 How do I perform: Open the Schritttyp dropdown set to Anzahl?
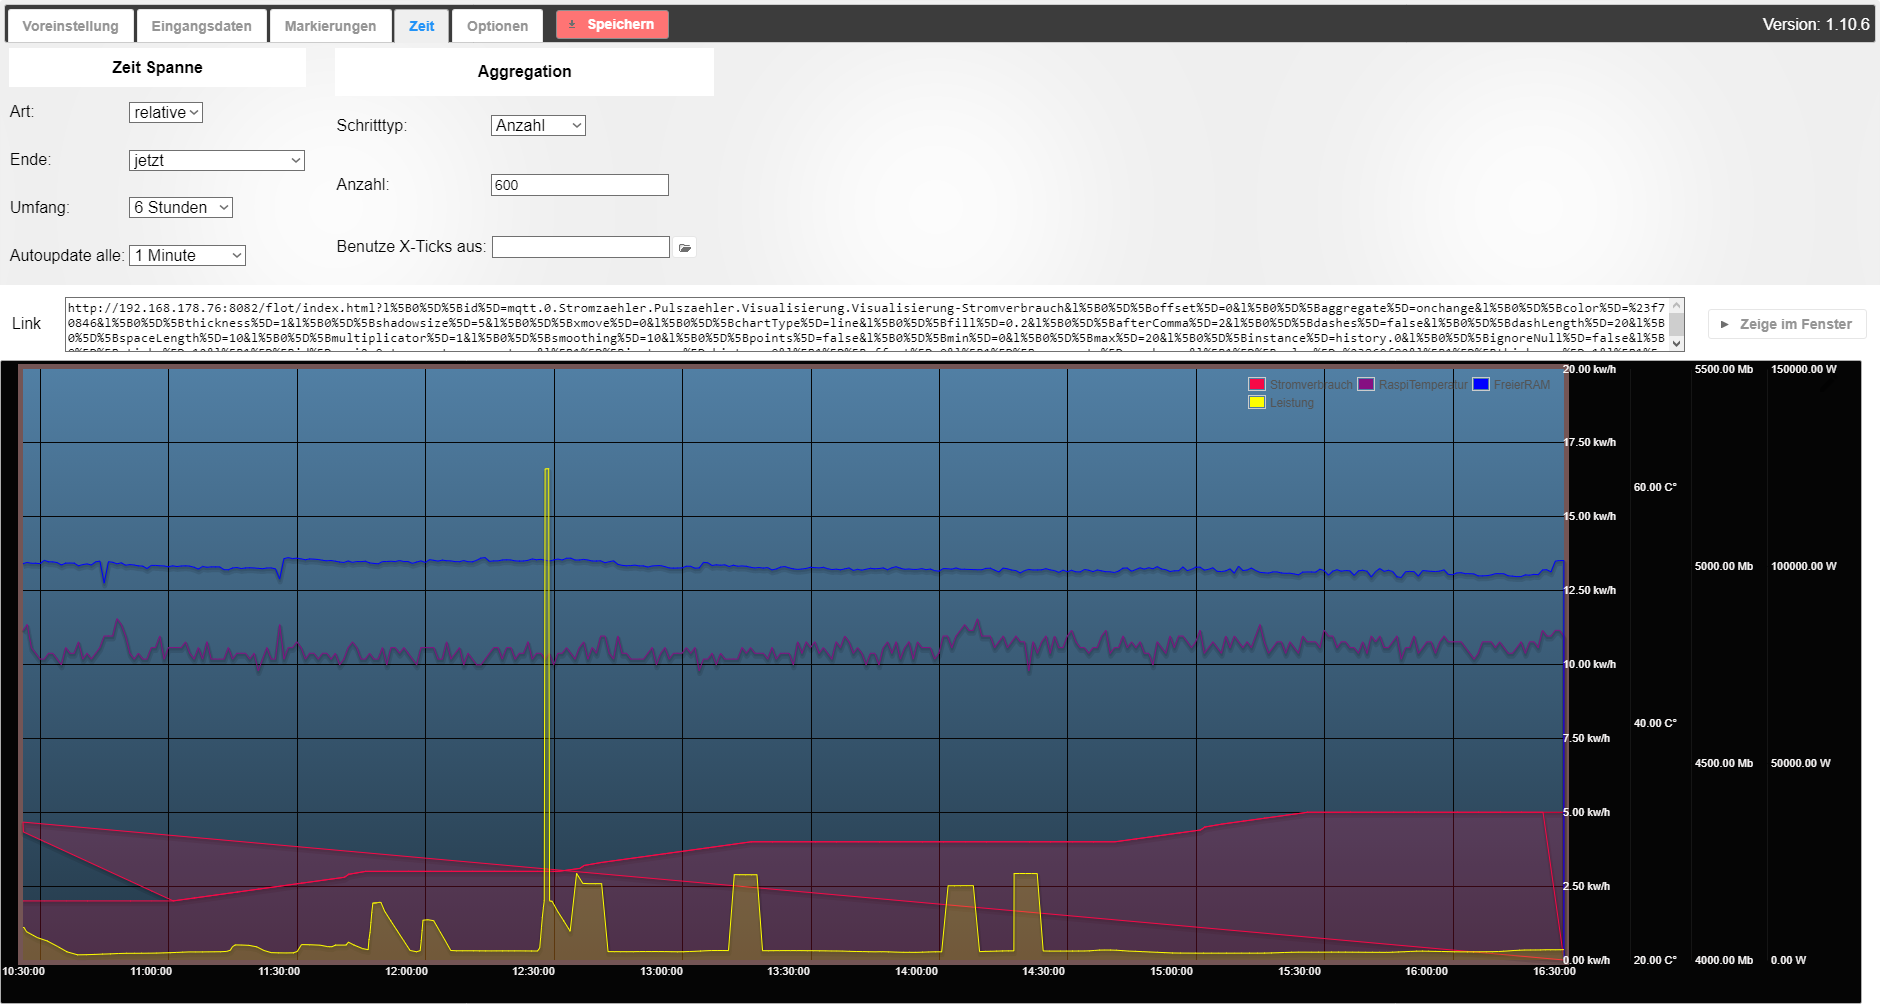[x=538, y=126]
